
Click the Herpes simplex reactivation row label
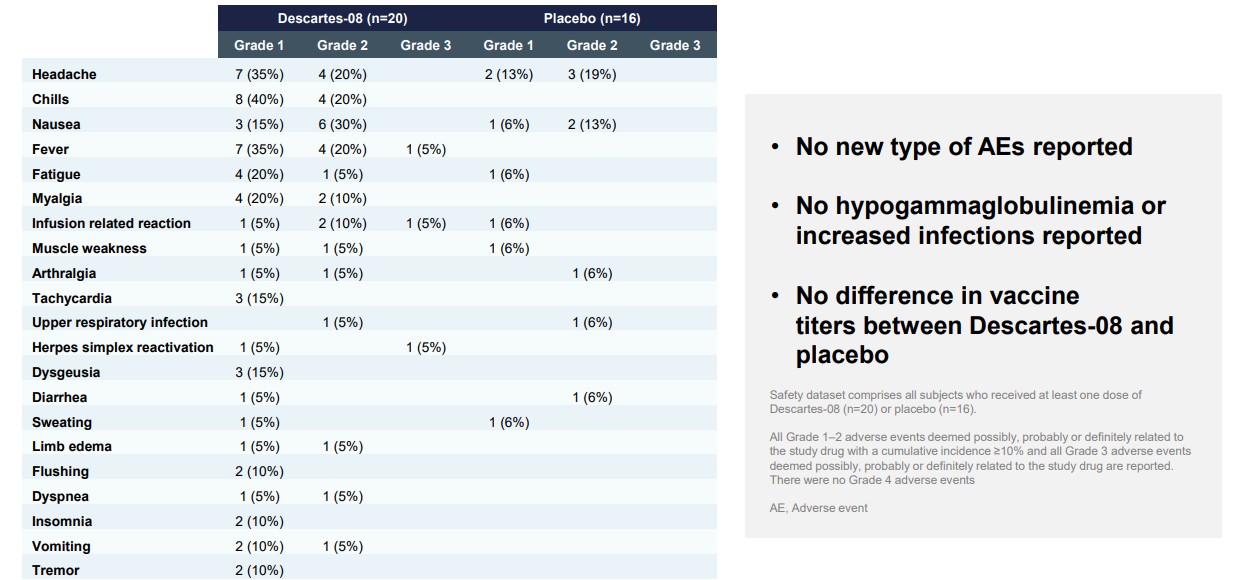(x=122, y=347)
